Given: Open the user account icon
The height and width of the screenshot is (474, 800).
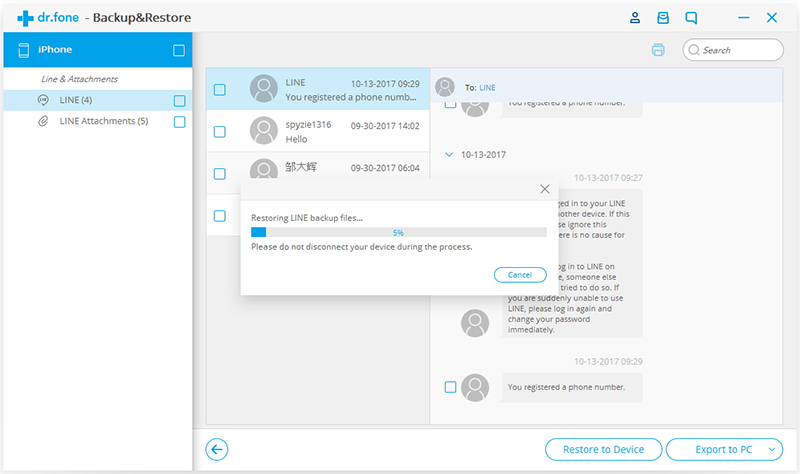Looking at the screenshot, I should pyautogui.click(x=635, y=18).
